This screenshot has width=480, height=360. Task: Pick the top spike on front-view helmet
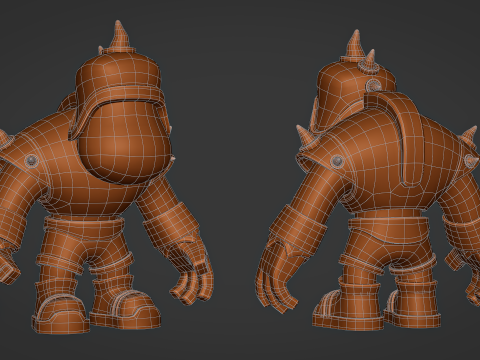pyautogui.click(x=120, y=36)
